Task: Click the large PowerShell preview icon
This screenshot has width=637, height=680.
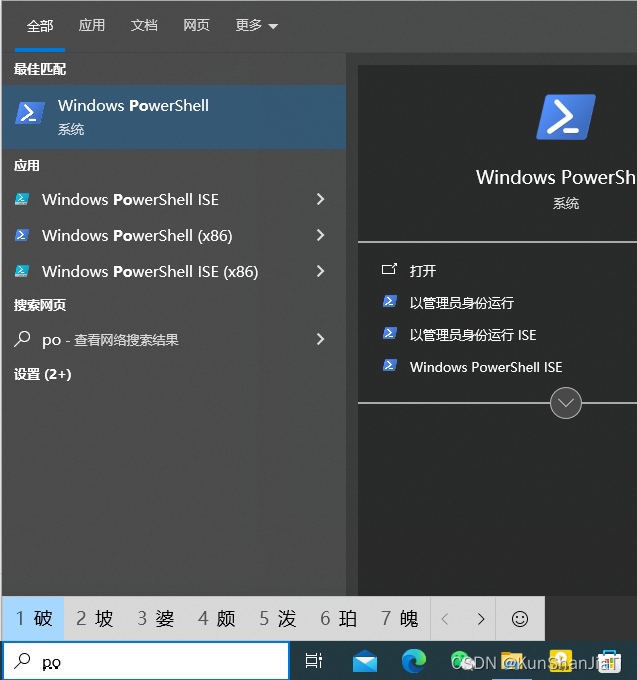Action: [x=566, y=117]
